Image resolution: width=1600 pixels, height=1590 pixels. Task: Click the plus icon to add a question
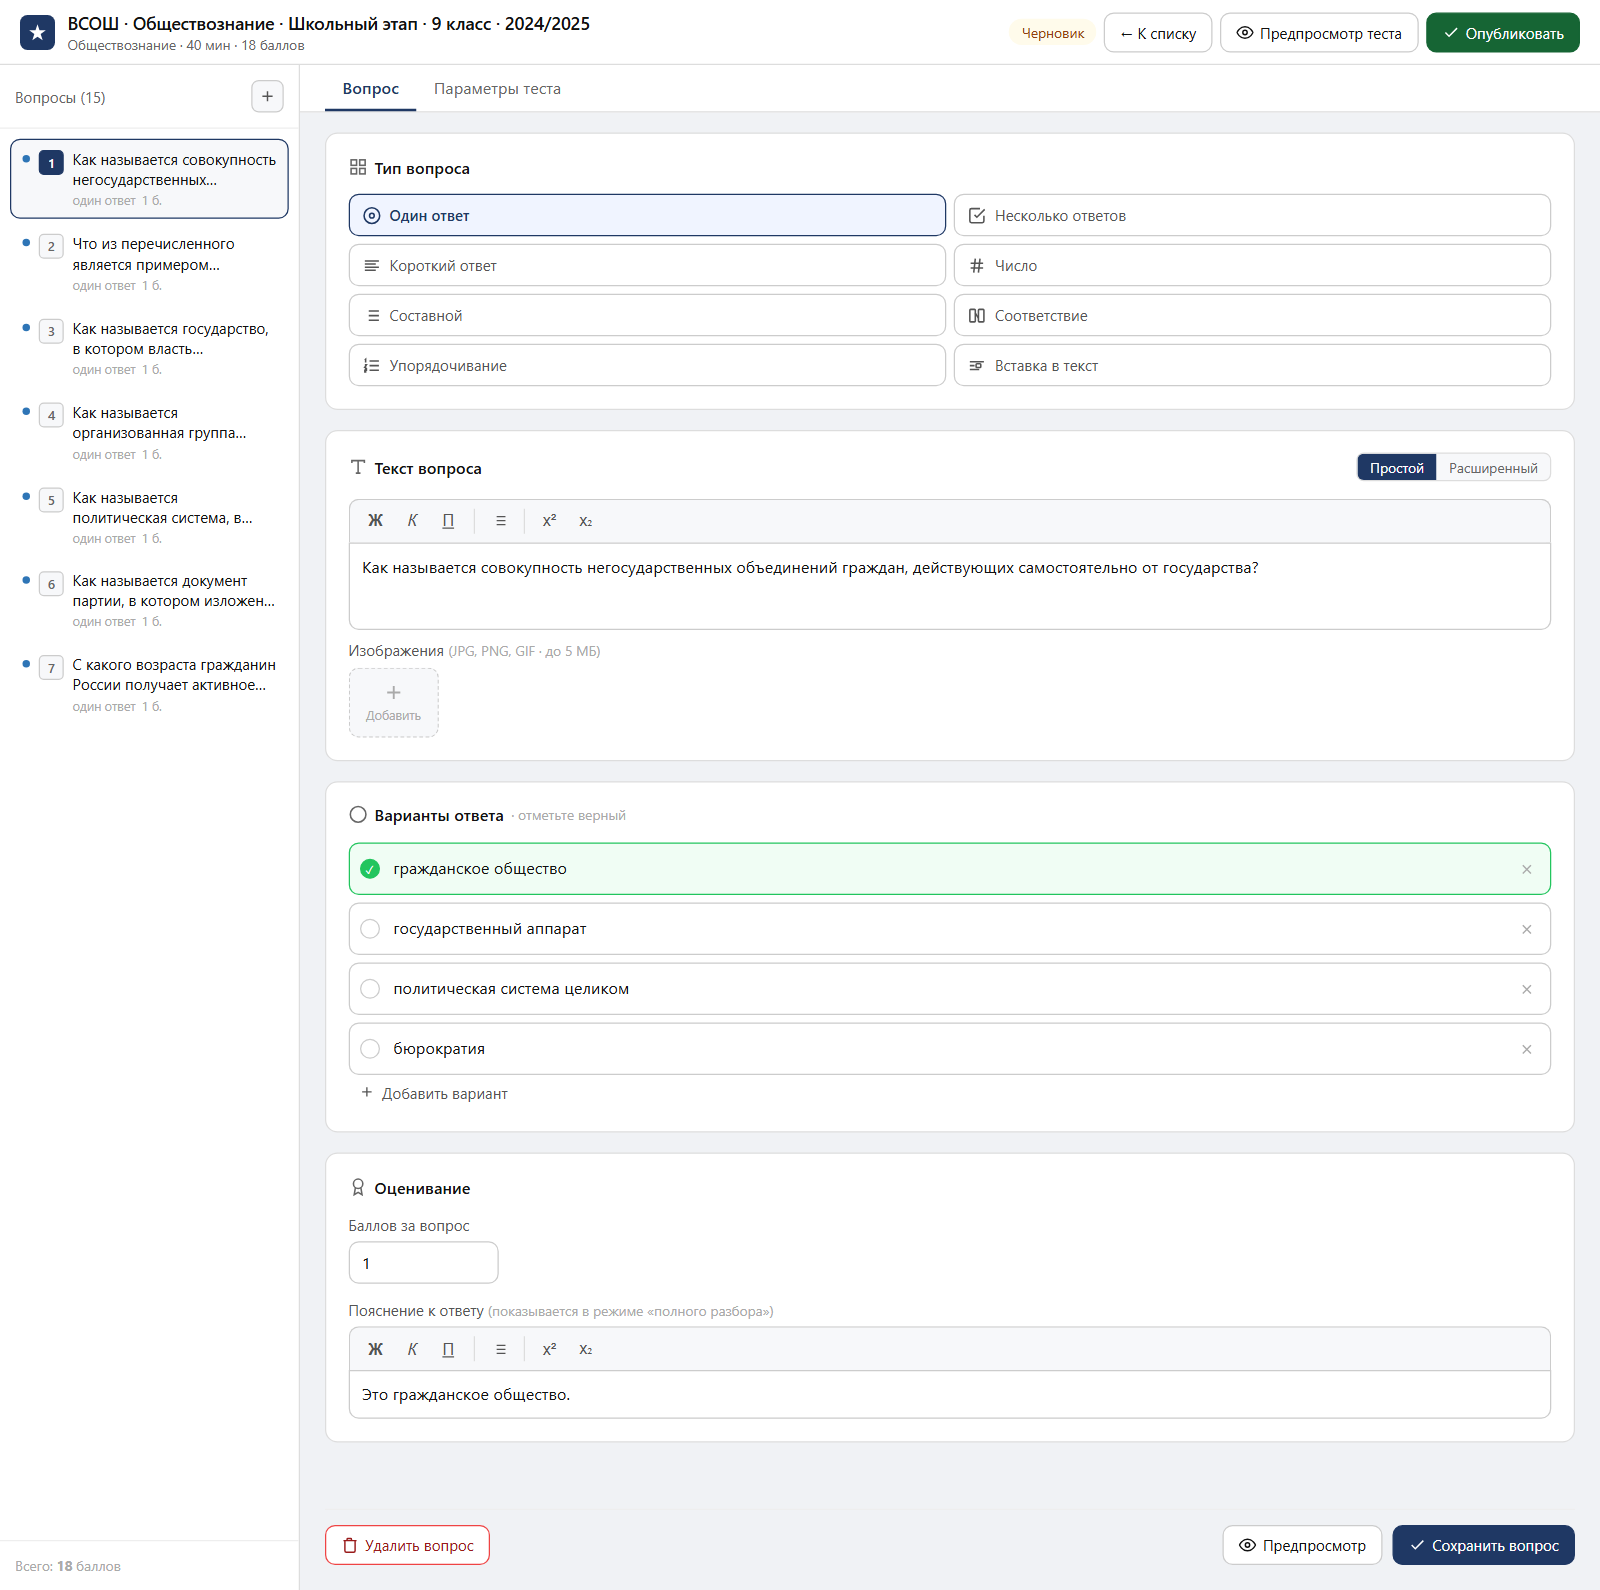267,97
